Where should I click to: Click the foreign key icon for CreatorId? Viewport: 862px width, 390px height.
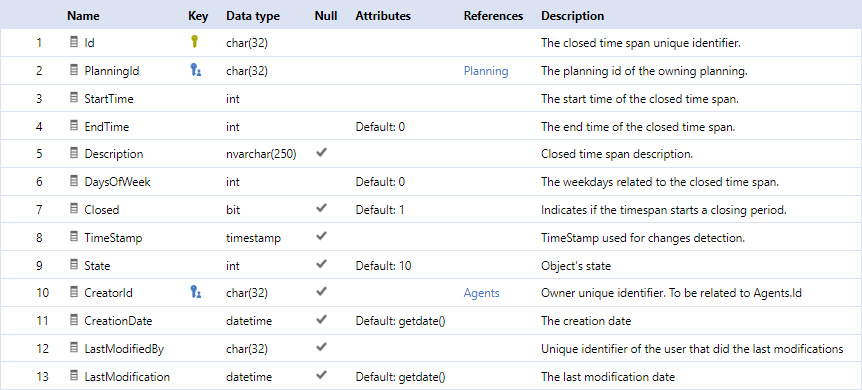click(195, 292)
